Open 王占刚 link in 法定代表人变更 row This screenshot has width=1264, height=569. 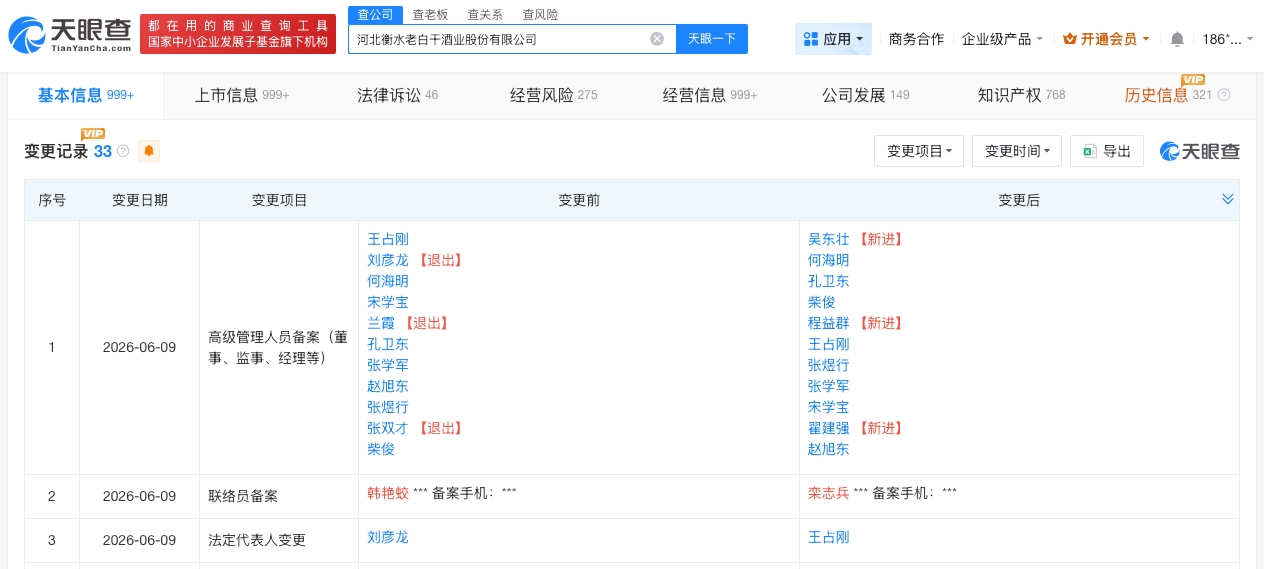[x=829, y=537]
